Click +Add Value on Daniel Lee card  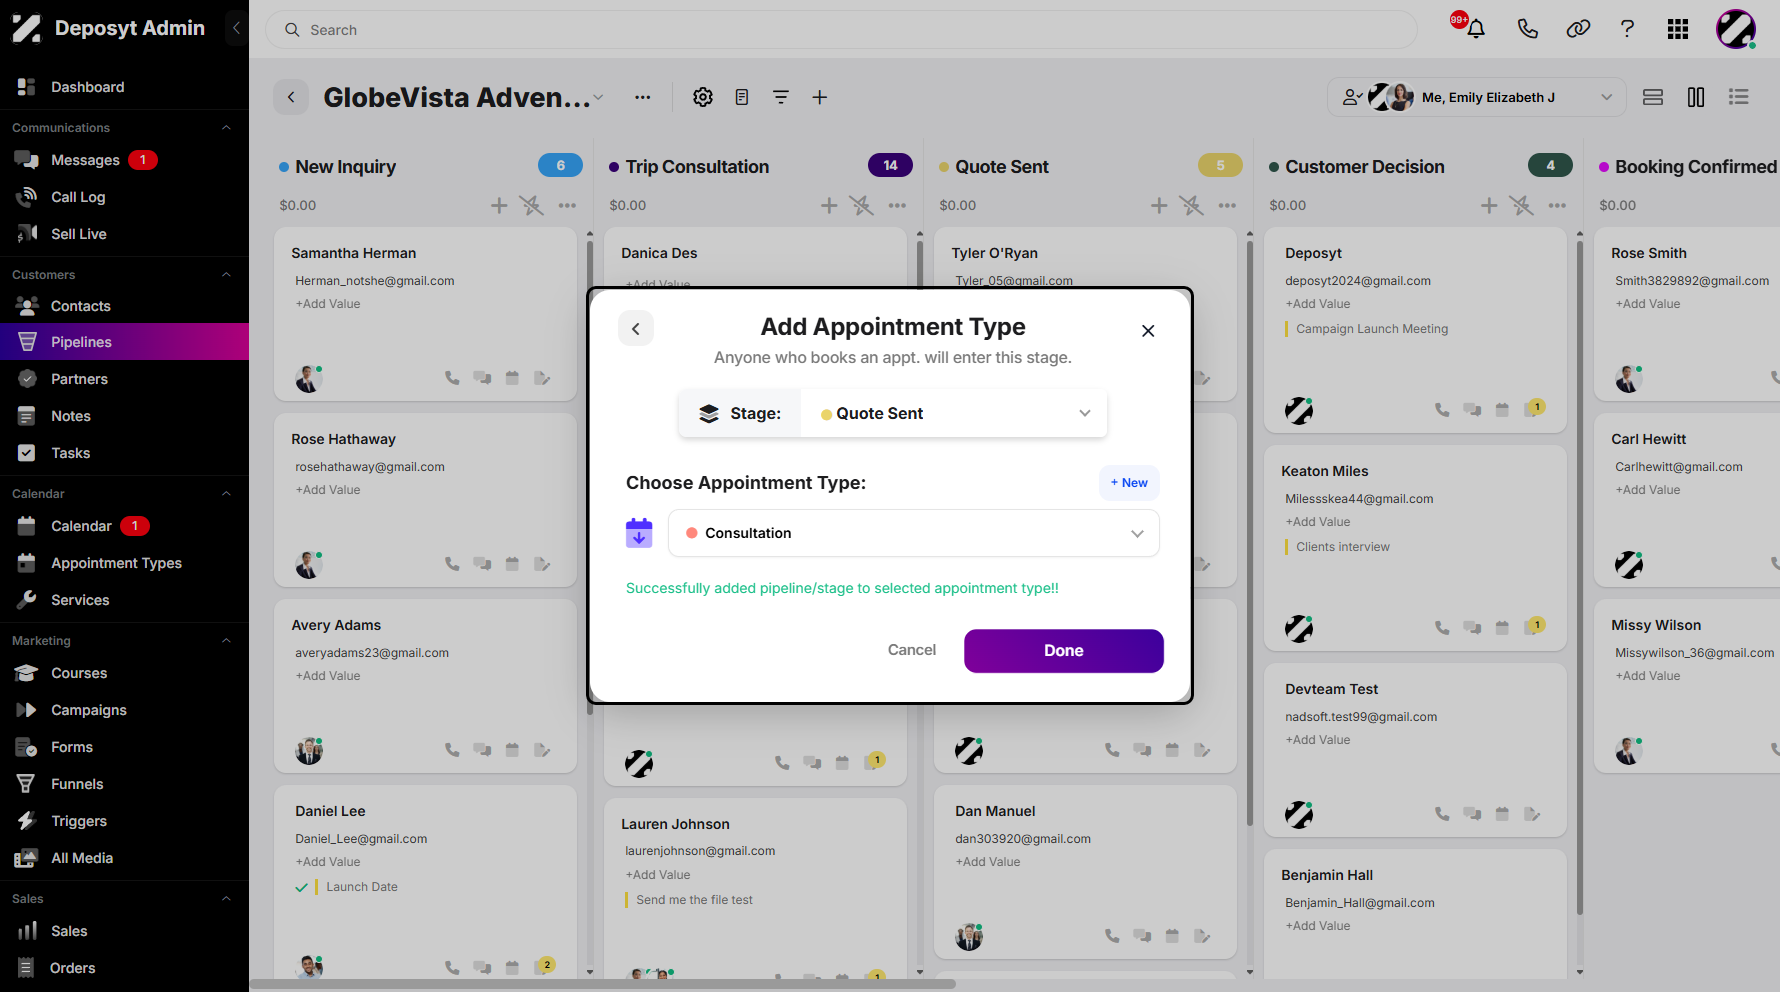(x=328, y=862)
